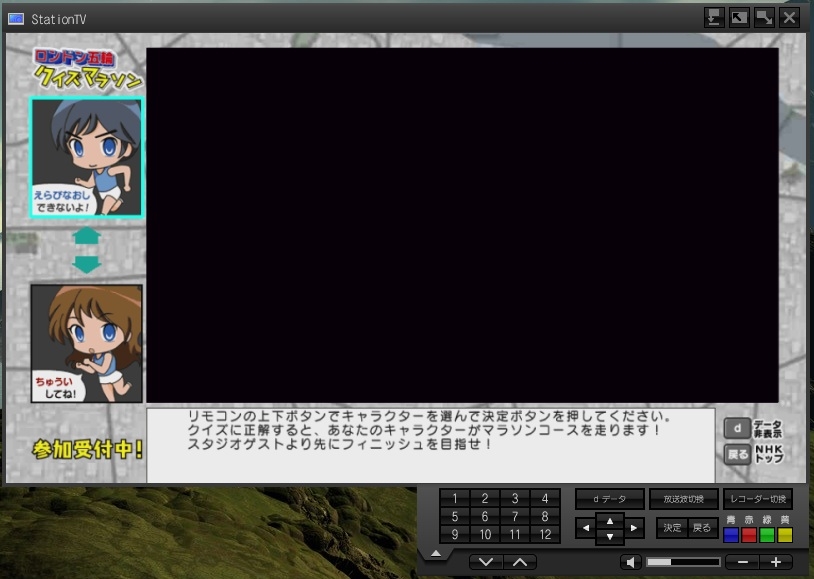Click the レコーダー切換 recorder switch button
The height and width of the screenshot is (579, 814).
(x=757, y=498)
